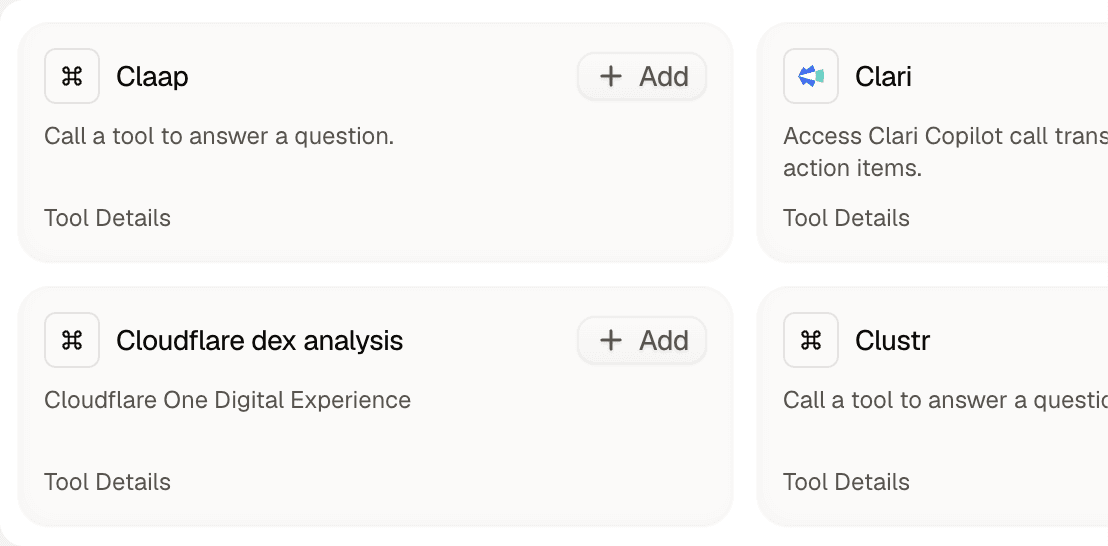Click the Clustr connector logo icon

[811, 340]
